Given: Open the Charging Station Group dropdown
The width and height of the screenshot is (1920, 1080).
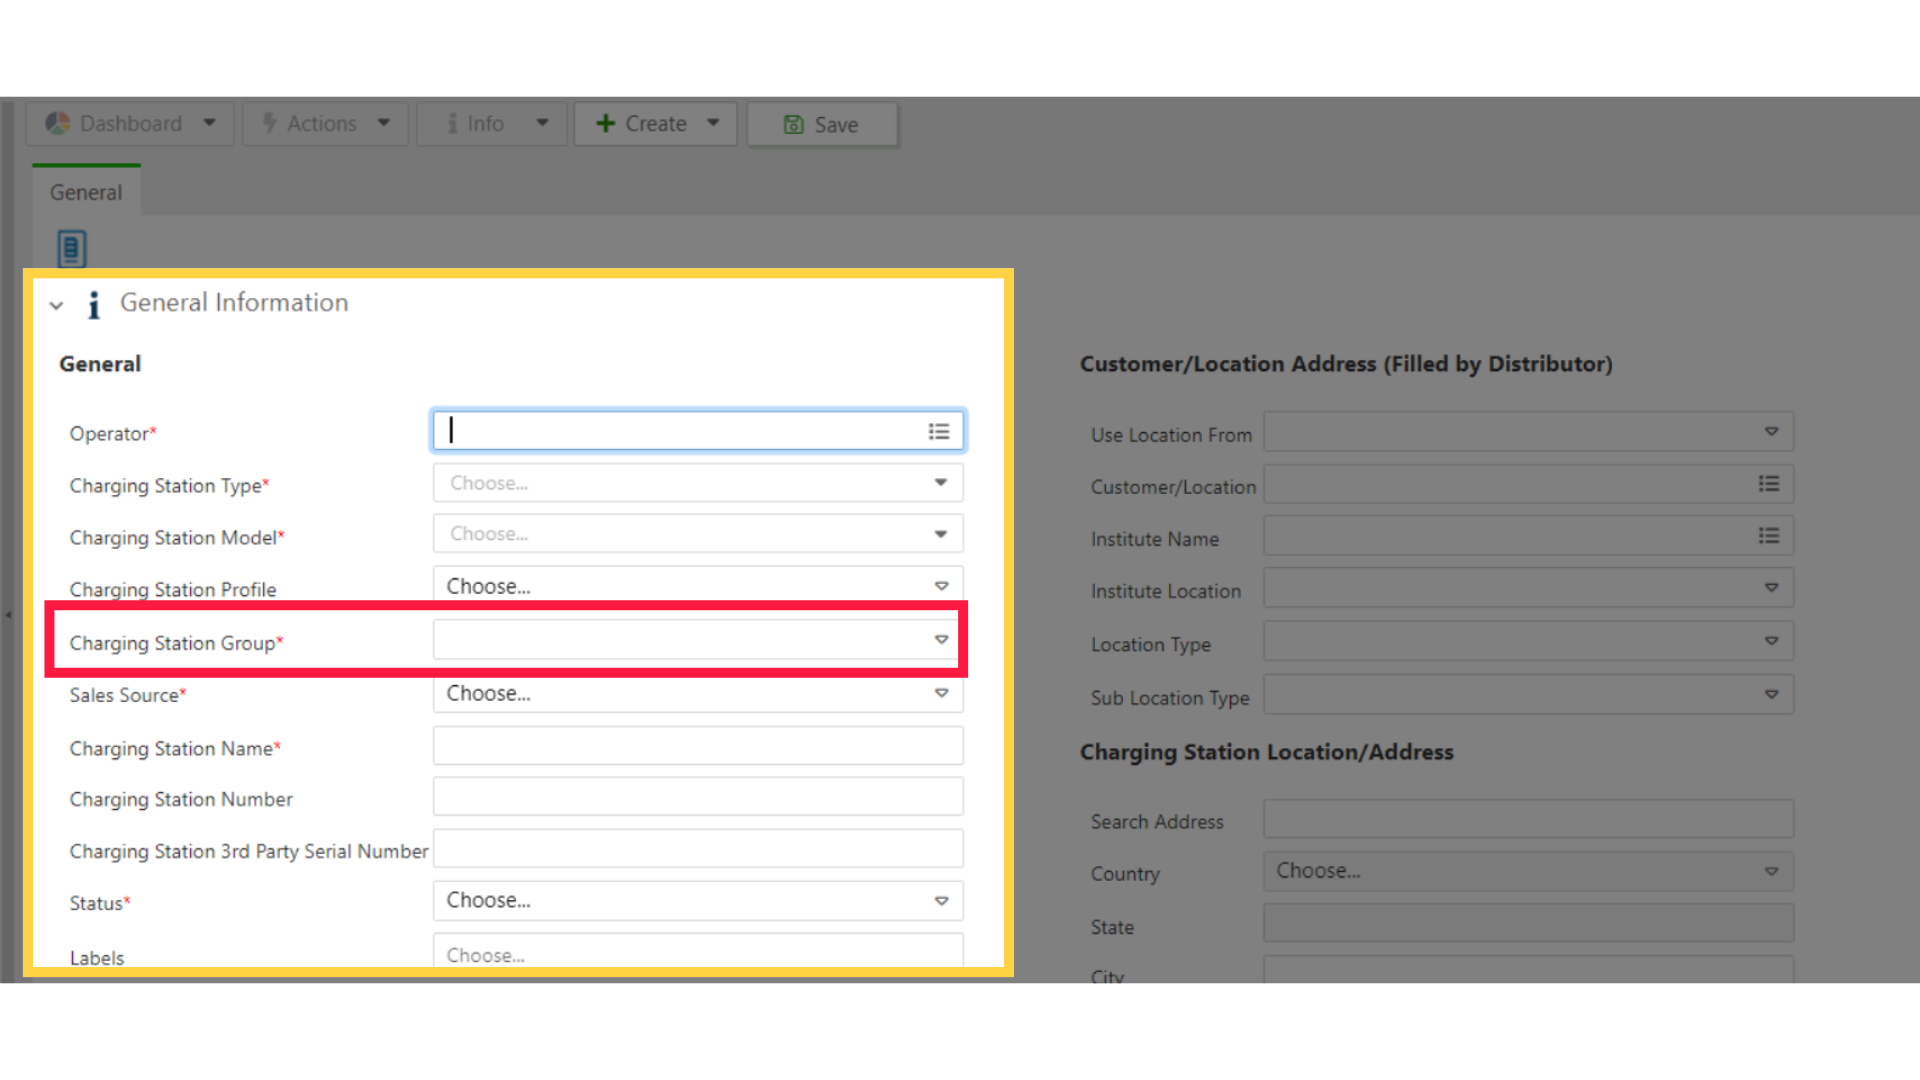Looking at the screenshot, I should [698, 640].
